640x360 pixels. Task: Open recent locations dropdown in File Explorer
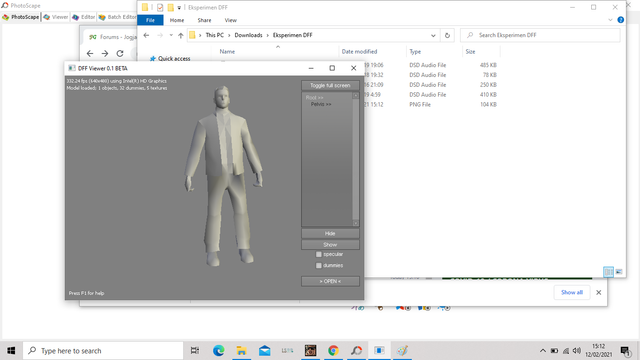point(171,35)
